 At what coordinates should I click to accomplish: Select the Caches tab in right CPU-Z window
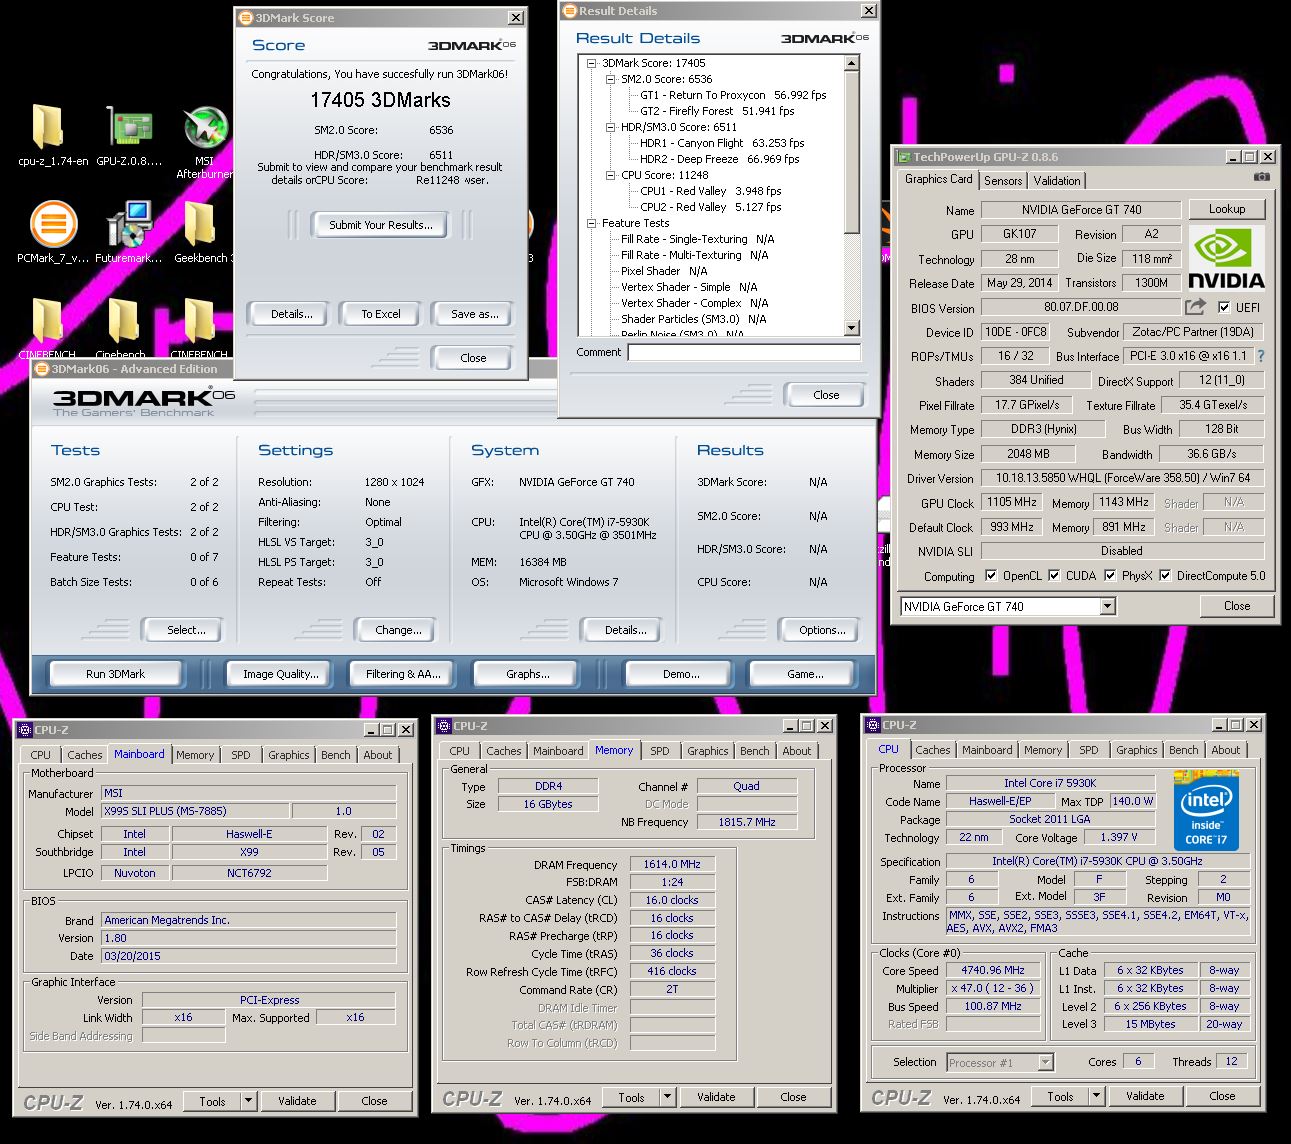click(x=933, y=750)
